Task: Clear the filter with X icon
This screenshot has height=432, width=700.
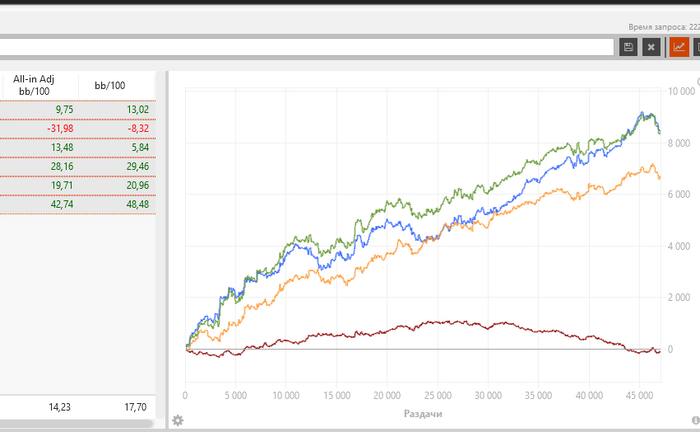Action: click(x=651, y=47)
